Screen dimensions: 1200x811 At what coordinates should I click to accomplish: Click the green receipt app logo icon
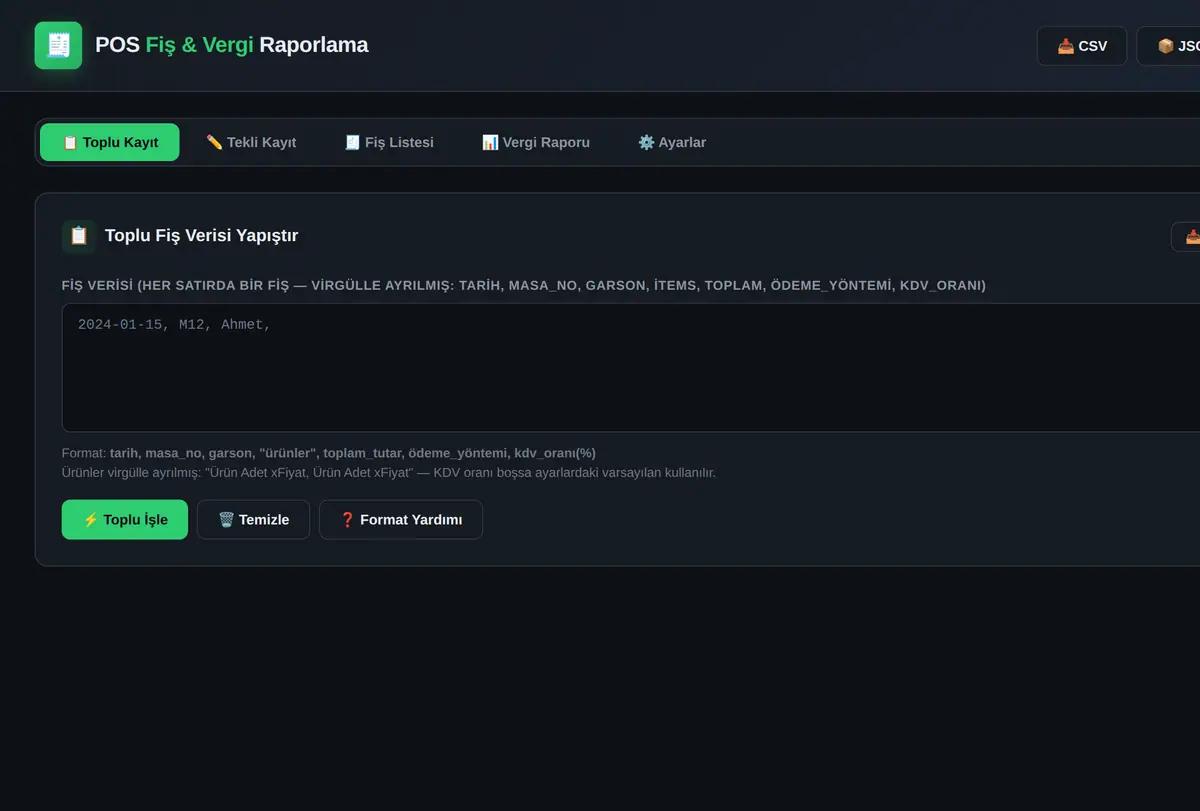(58, 45)
